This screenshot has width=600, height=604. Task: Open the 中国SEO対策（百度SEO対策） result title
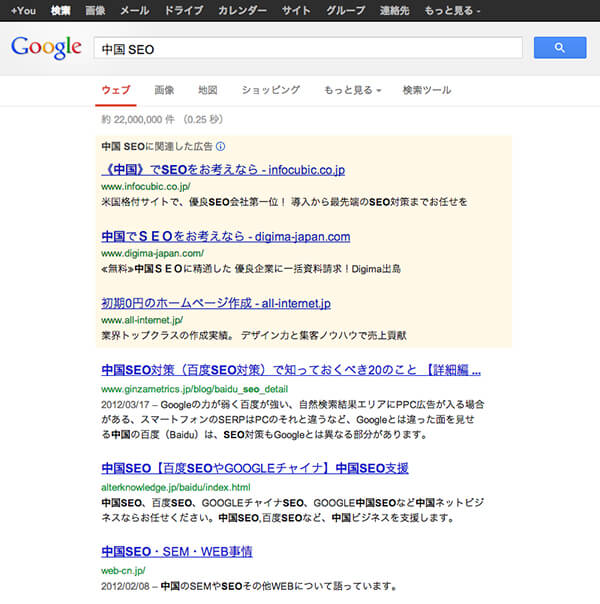(x=292, y=369)
